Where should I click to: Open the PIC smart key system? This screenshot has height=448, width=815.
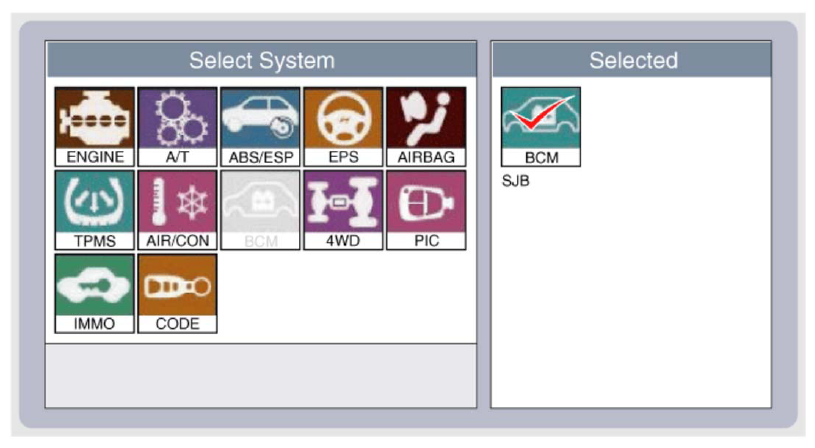point(426,210)
